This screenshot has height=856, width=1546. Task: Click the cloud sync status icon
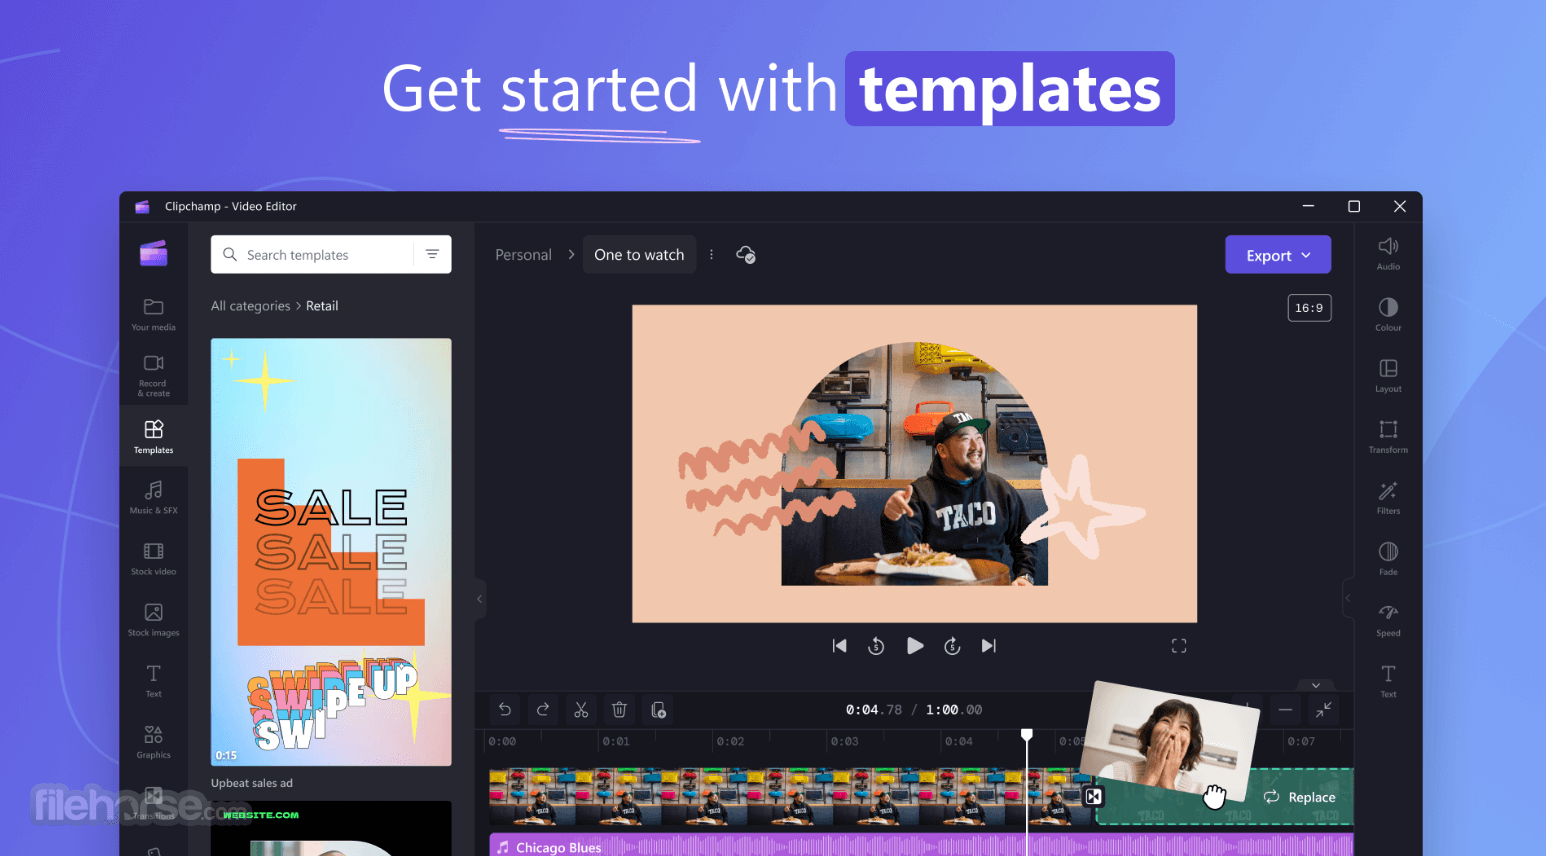(746, 254)
